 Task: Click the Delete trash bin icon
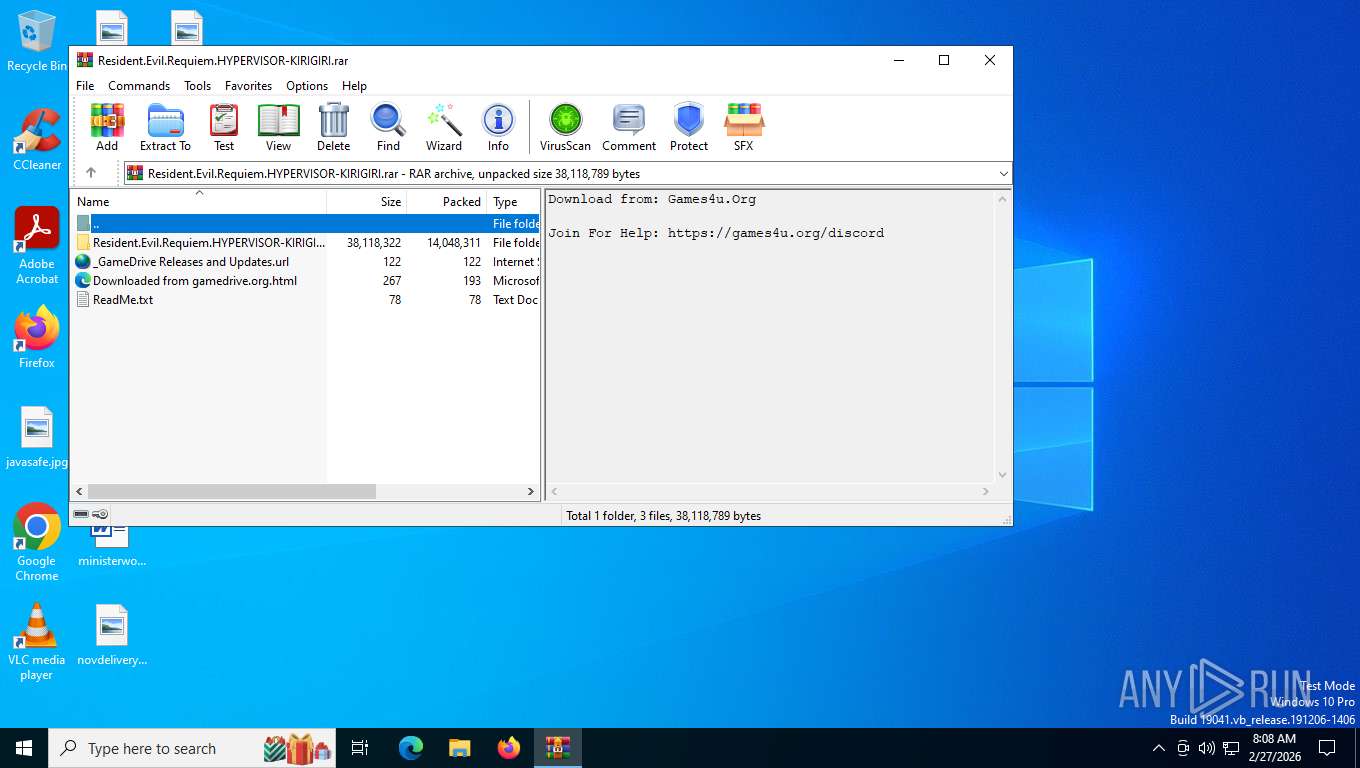tap(333, 127)
